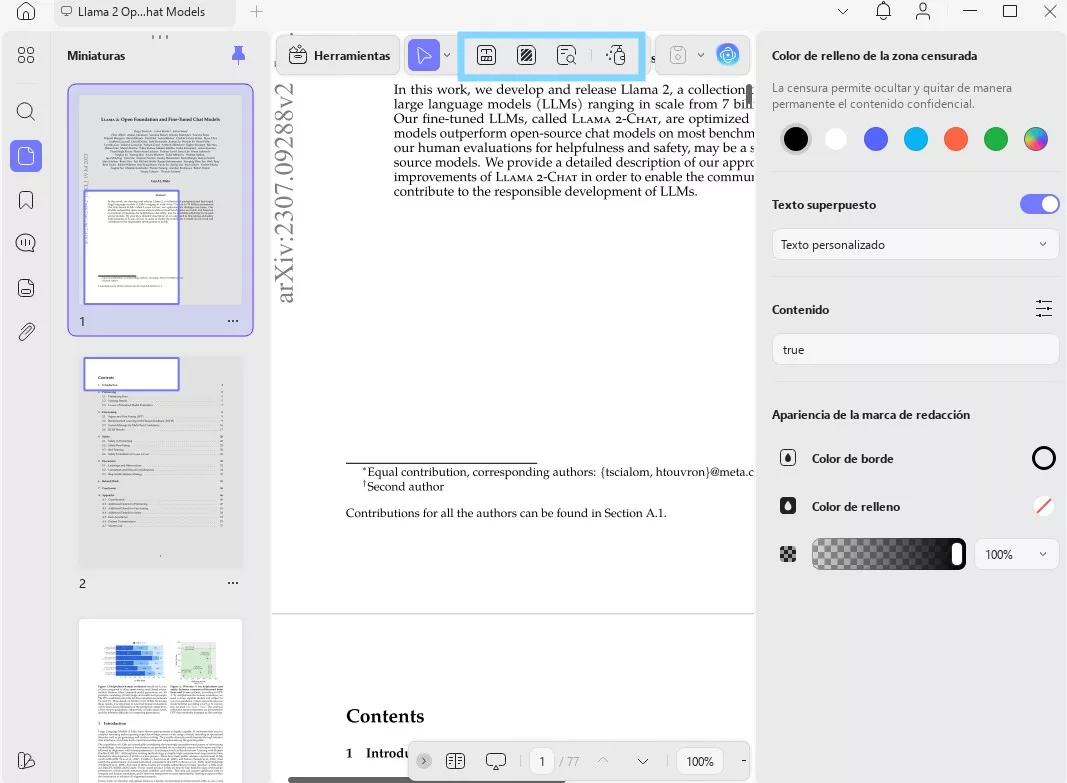This screenshot has width=1067, height=783.
Task: Toggle the Texto superpuesto switch
Action: click(1039, 204)
